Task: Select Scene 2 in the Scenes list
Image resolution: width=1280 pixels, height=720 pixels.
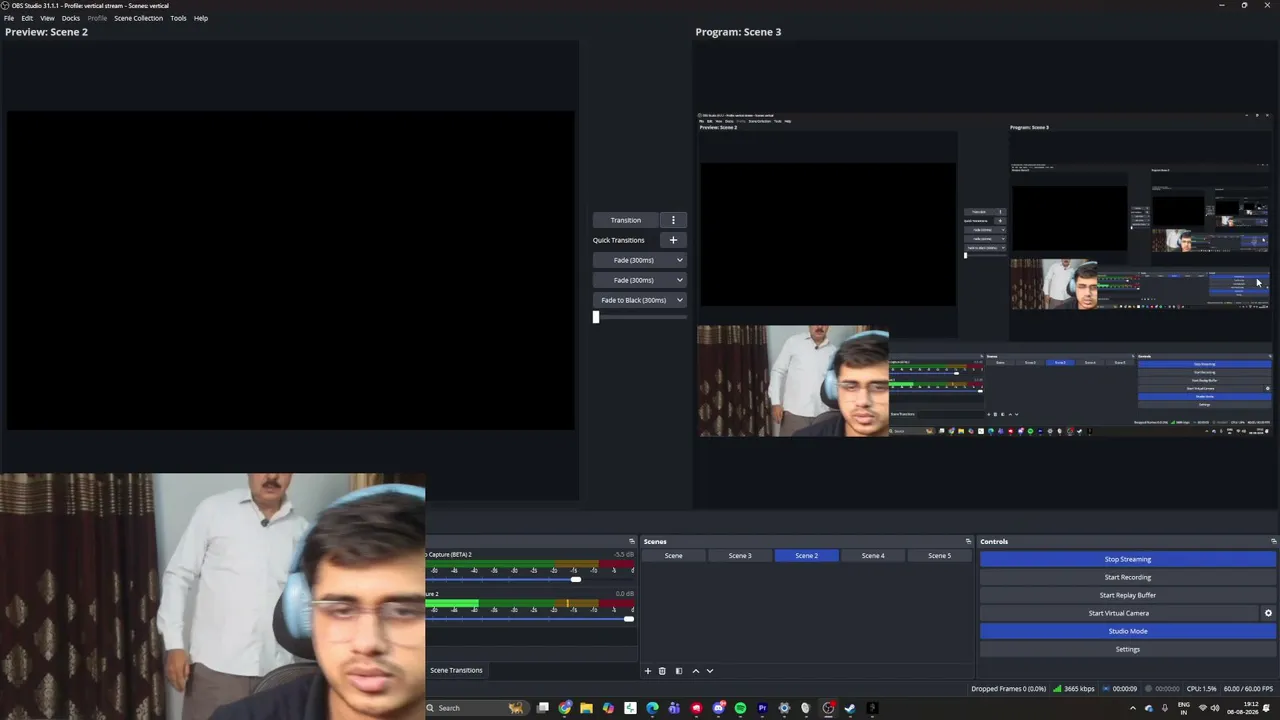Action: coord(807,556)
